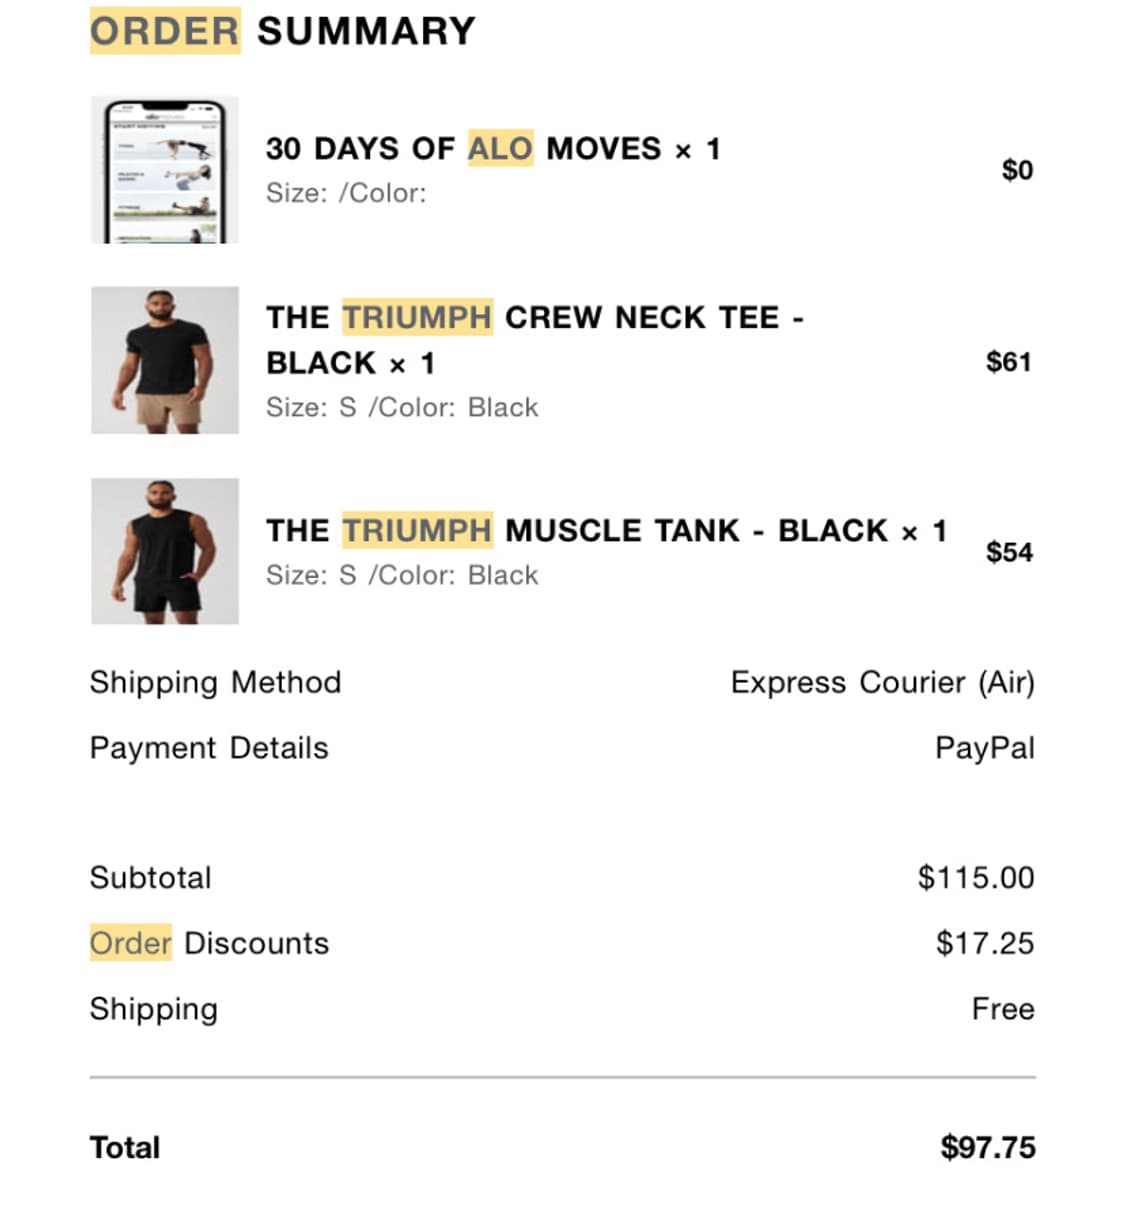Screen dimensions: 1125x1232
Task: Click the "30 Days of Alo Moves" item title
Action: pos(492,149)
